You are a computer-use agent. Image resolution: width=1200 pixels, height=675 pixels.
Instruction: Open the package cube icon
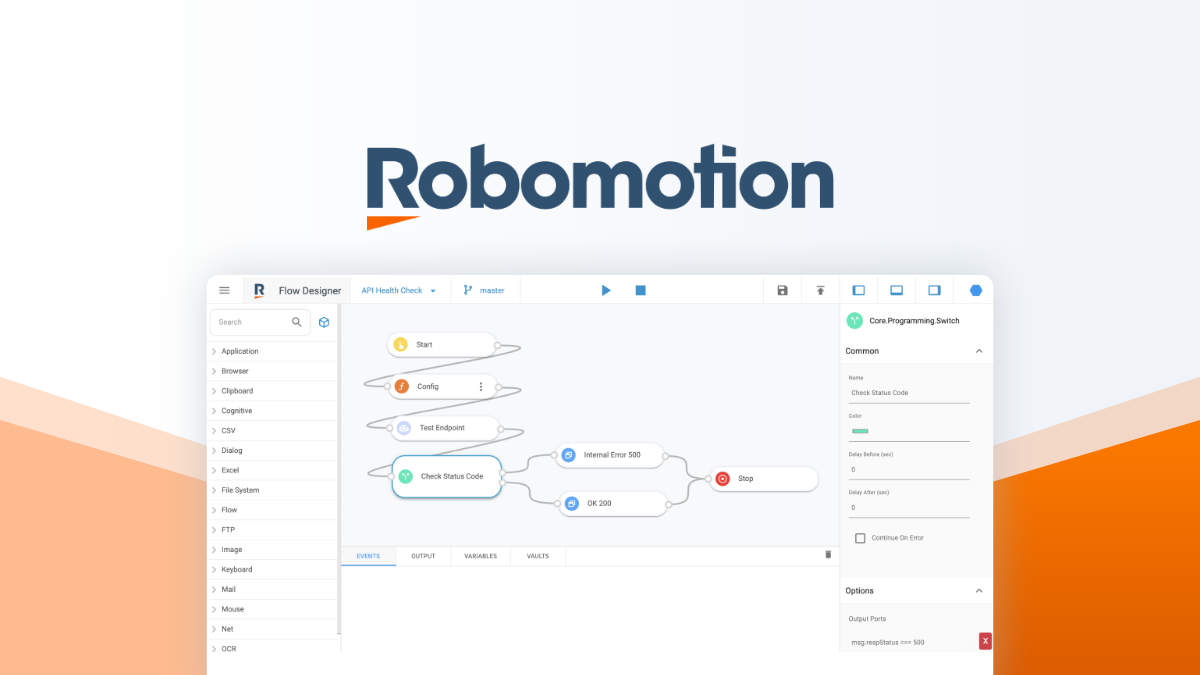pos(324,322)
